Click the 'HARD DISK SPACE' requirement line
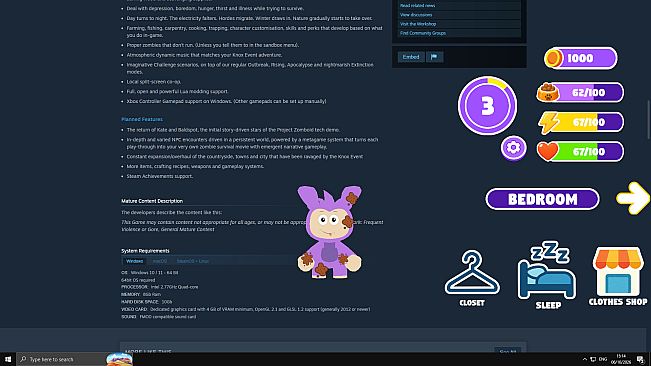This screenshot has width=651, height=366. click(146, 302)
